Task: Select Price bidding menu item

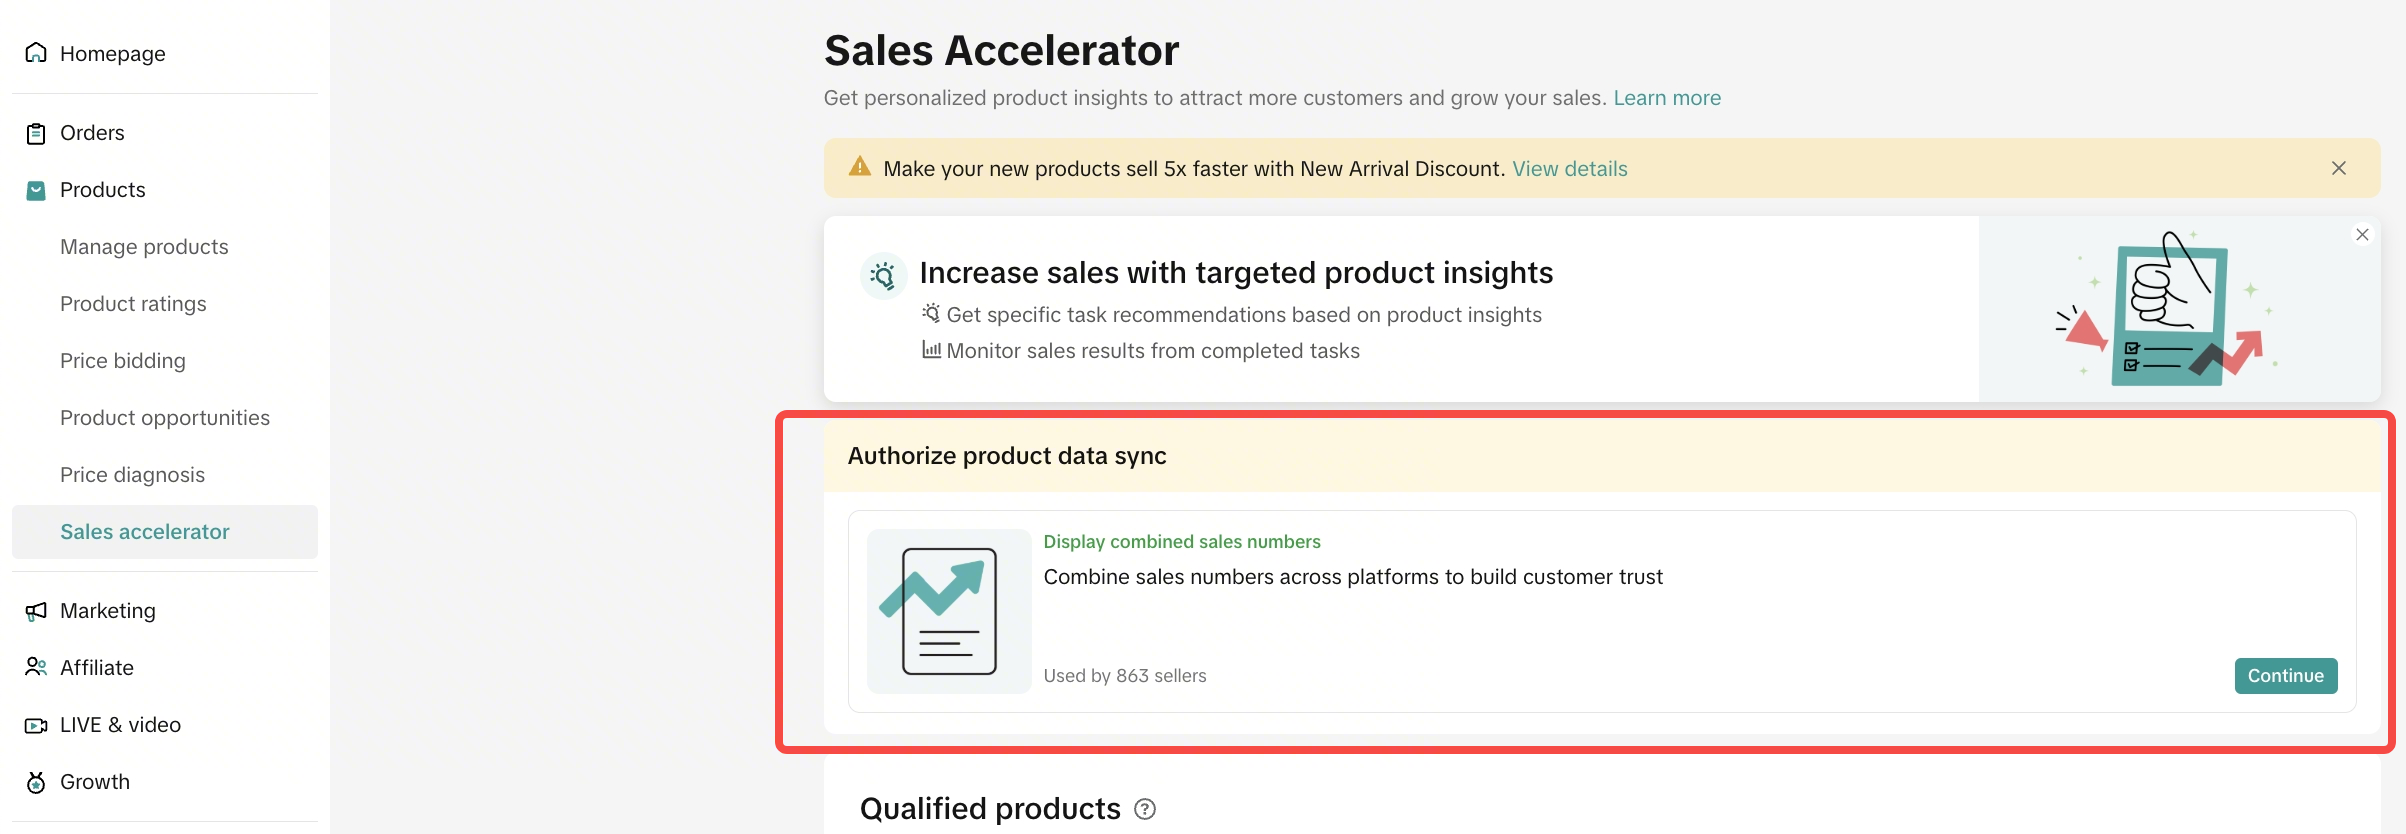Action: click(x=123, y=361)
